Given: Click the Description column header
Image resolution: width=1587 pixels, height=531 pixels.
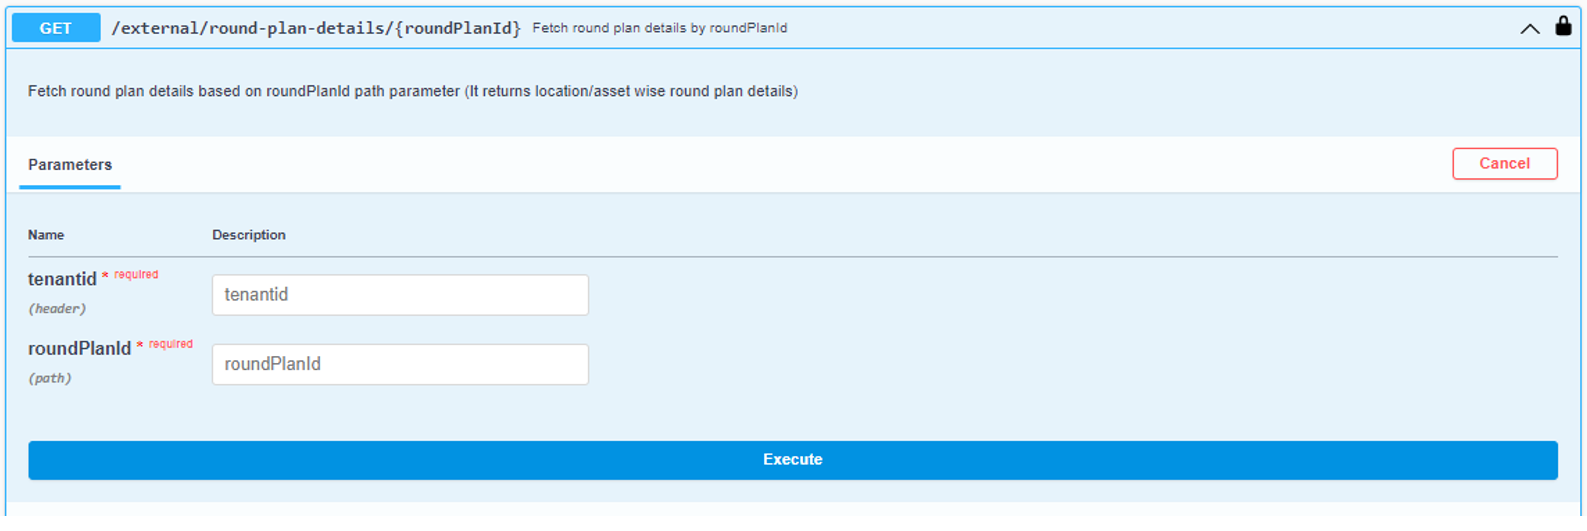Looking at the screenshot, I should 249,235.
